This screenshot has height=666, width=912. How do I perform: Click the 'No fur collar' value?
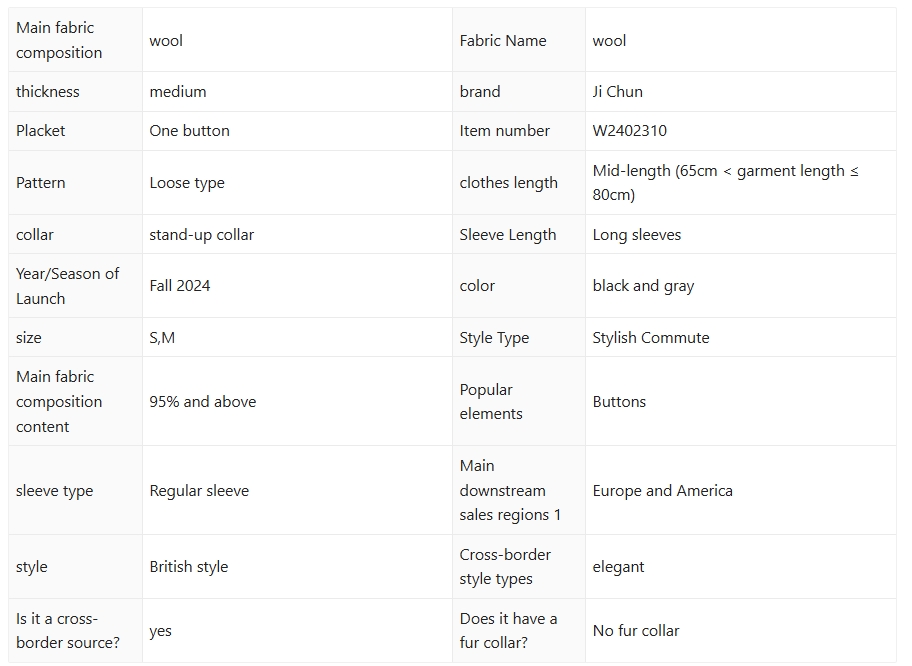[x=635, y=631]
